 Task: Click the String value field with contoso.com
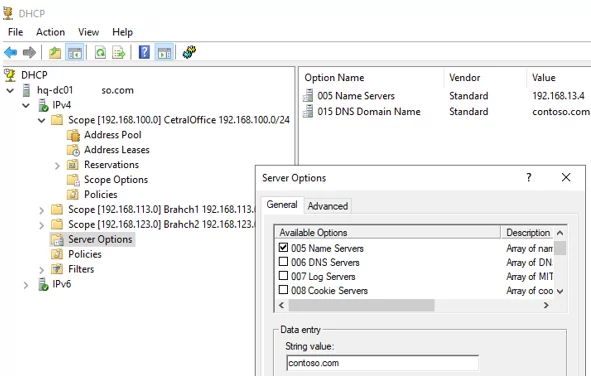click(382, 363)
